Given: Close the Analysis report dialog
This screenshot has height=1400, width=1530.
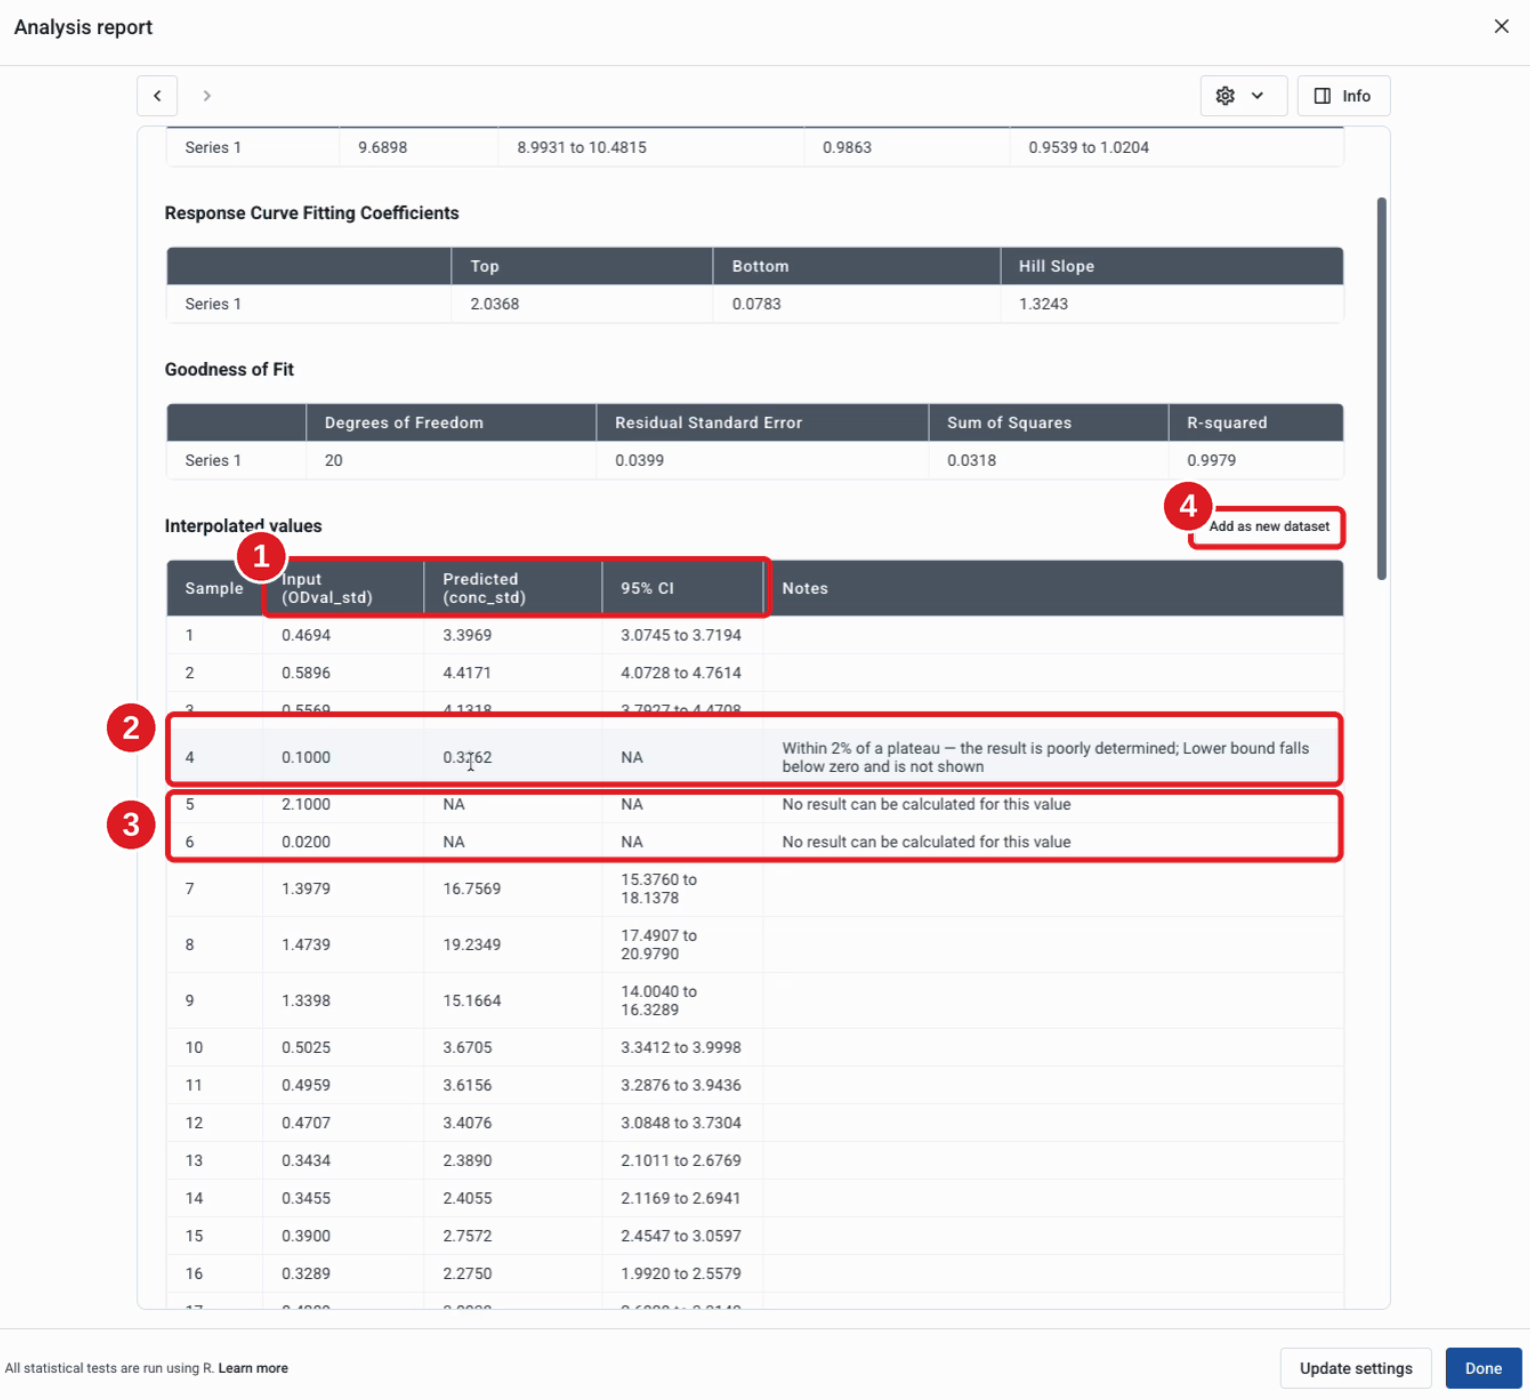Looking at the screenshot, I should tap(1501, 27).
